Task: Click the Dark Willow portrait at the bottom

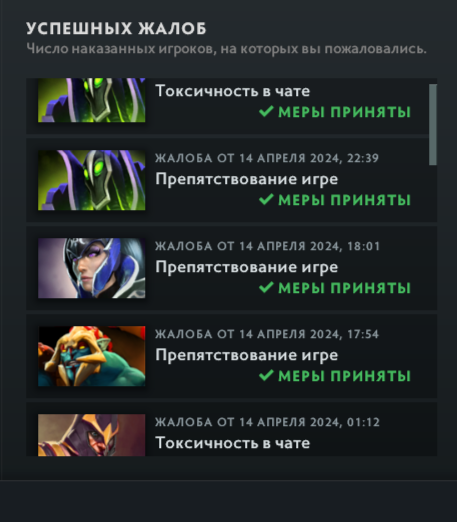Action: coord(92,435)
